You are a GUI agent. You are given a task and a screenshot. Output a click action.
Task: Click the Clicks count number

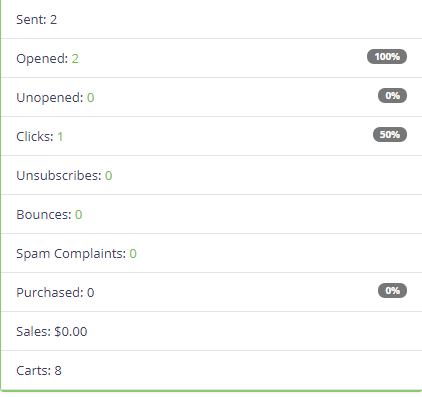60,137
